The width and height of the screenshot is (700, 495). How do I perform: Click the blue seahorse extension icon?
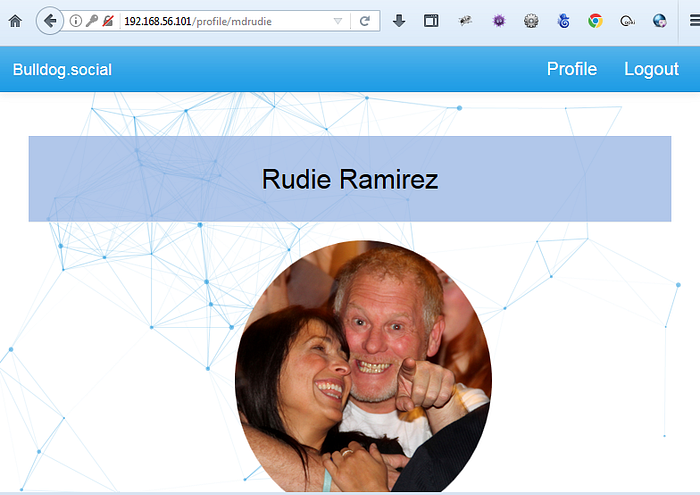pos(563,21)
